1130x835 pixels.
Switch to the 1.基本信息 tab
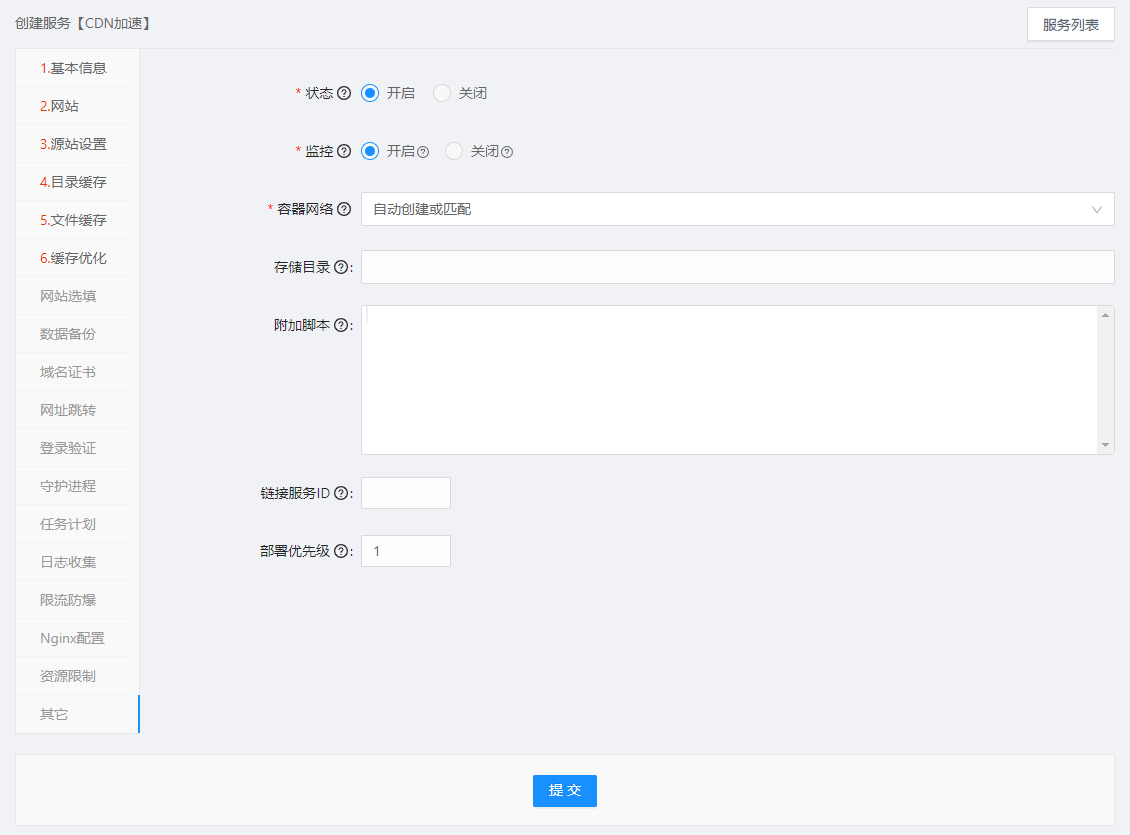pyautogui.click(x=73, y=68)
